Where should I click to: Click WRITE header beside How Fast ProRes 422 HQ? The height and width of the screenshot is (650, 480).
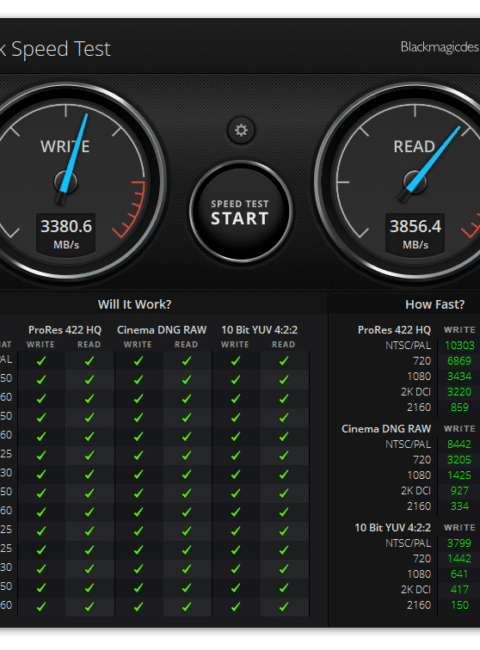click(460, 330)
